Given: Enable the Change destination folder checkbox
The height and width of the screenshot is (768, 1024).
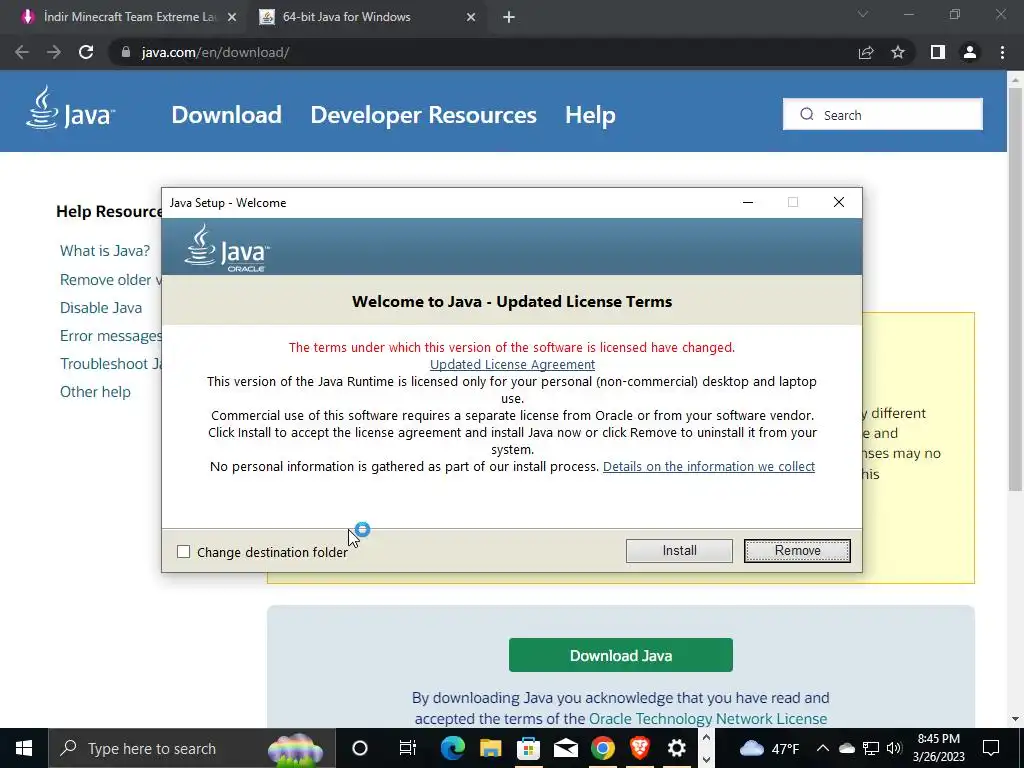Looking at the screenshot, I should click(184, 552).
